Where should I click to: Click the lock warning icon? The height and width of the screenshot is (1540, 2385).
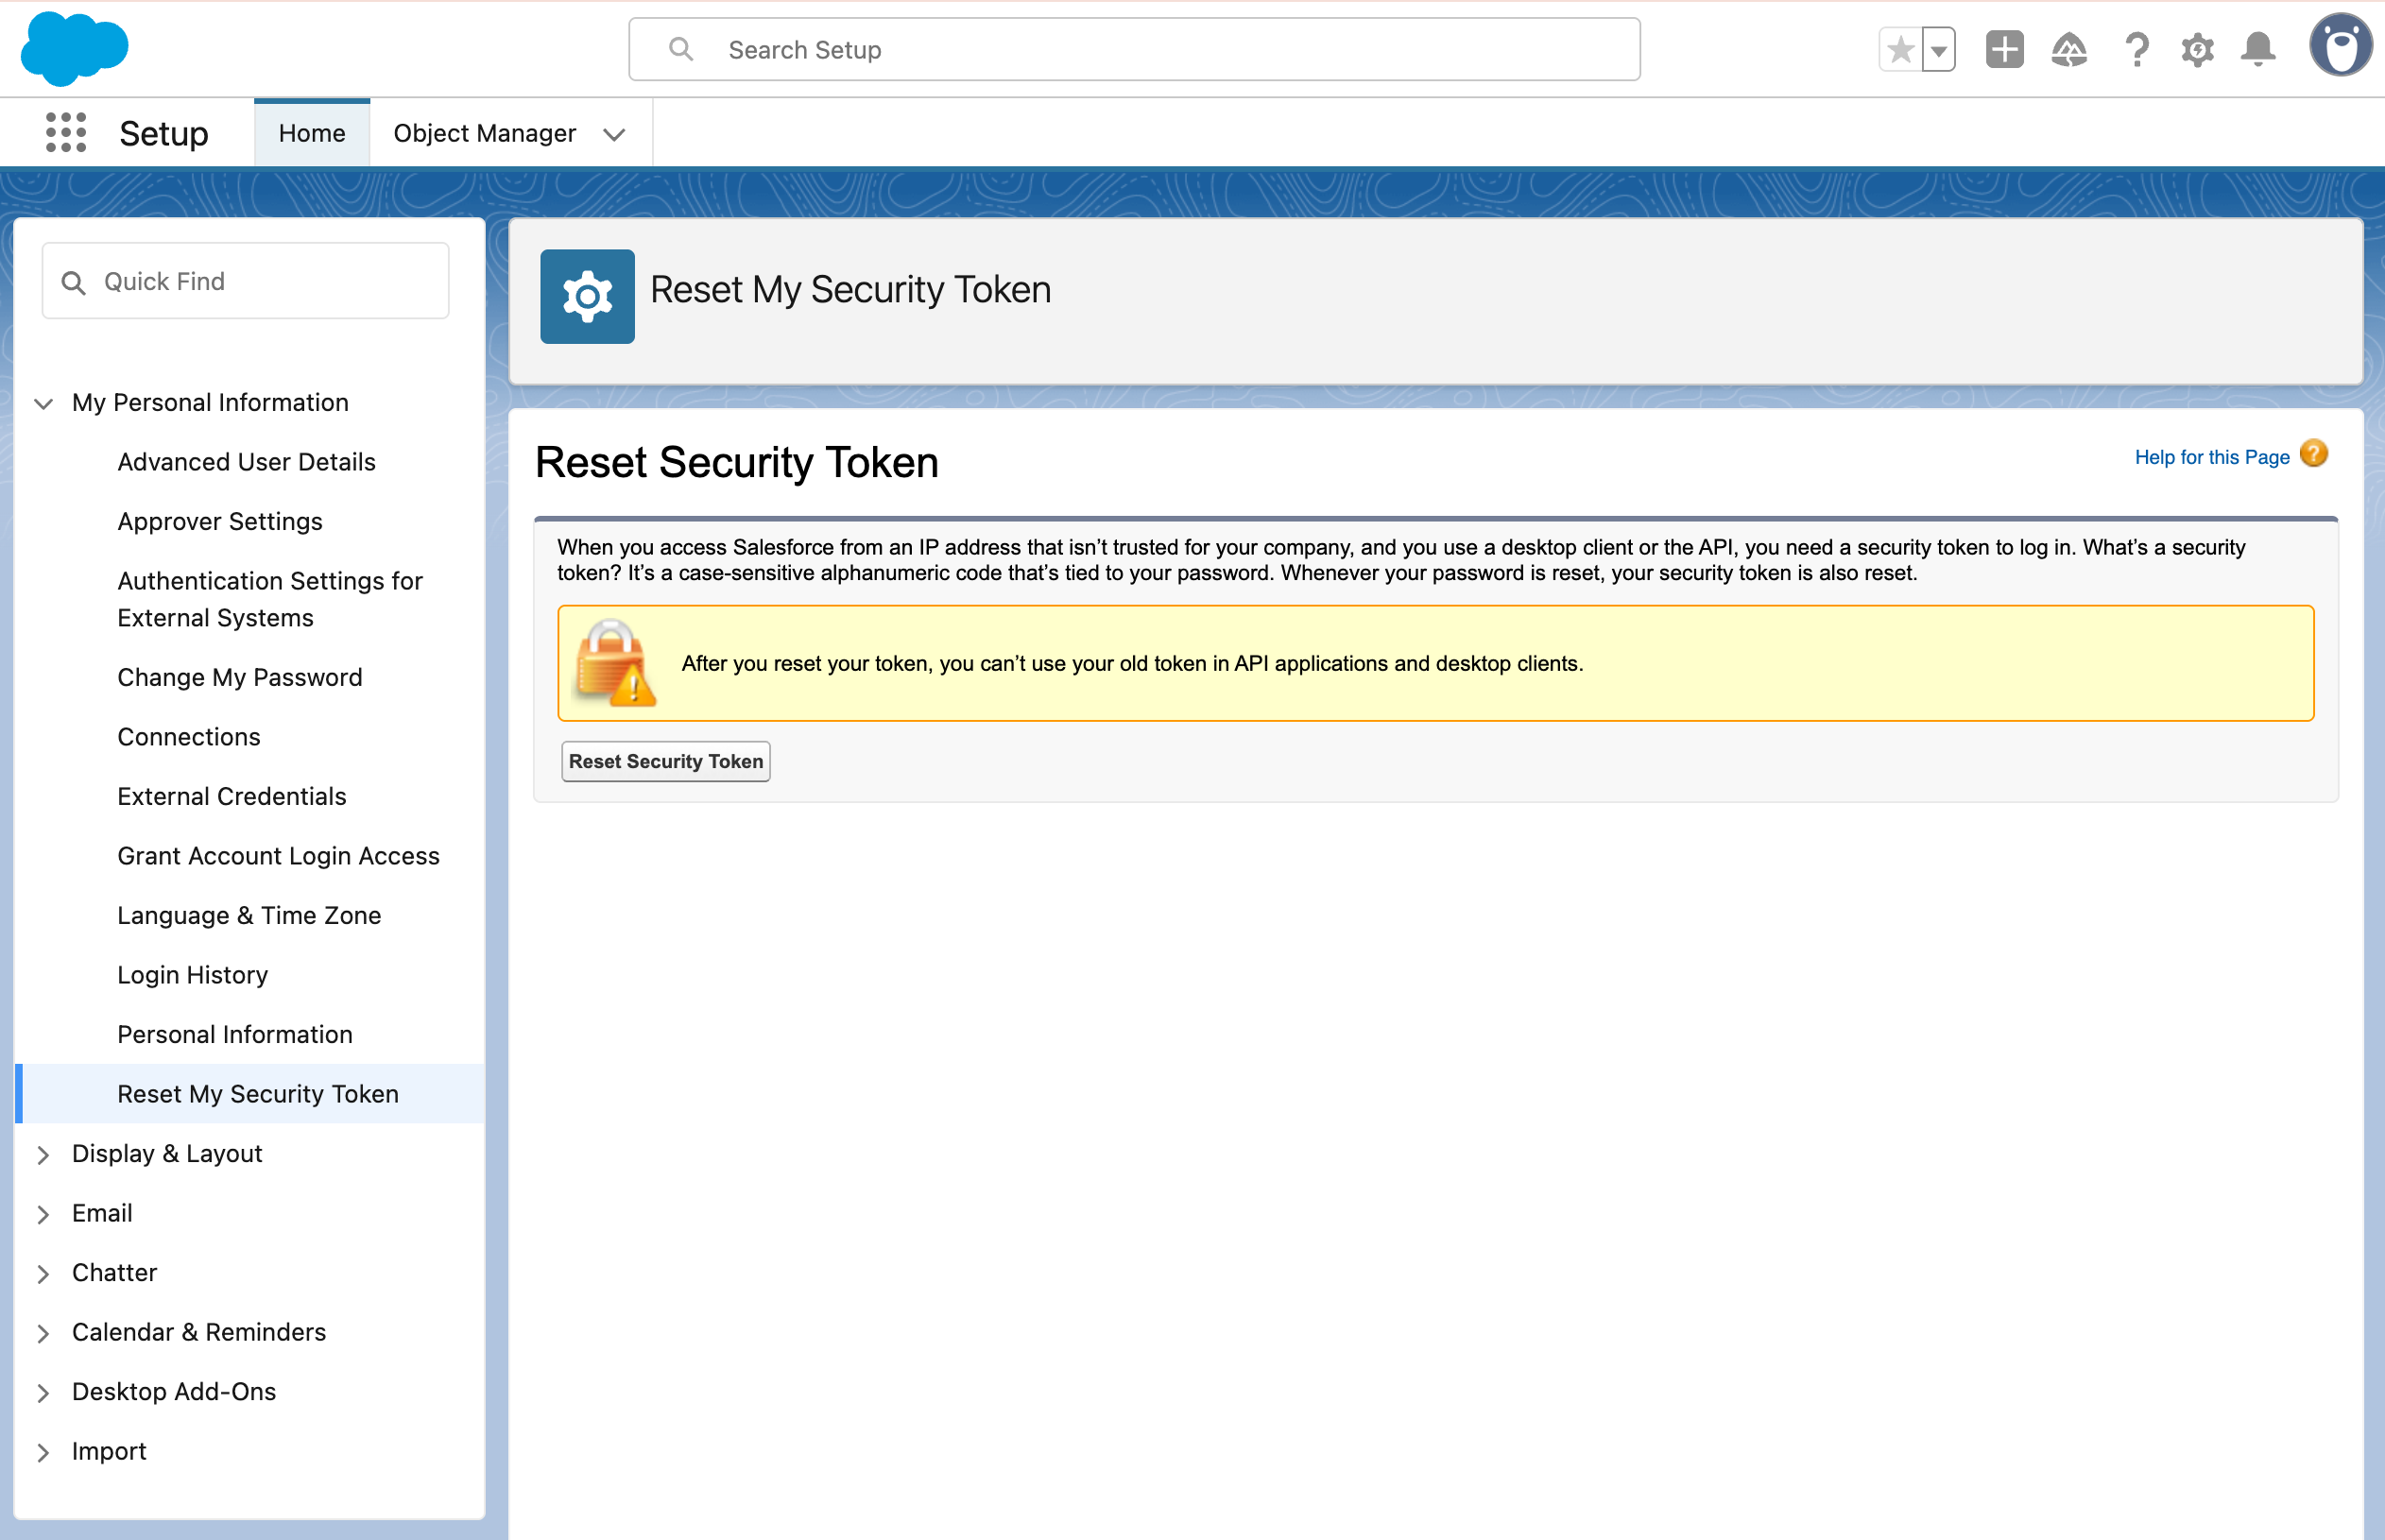(x=614, y=663)
